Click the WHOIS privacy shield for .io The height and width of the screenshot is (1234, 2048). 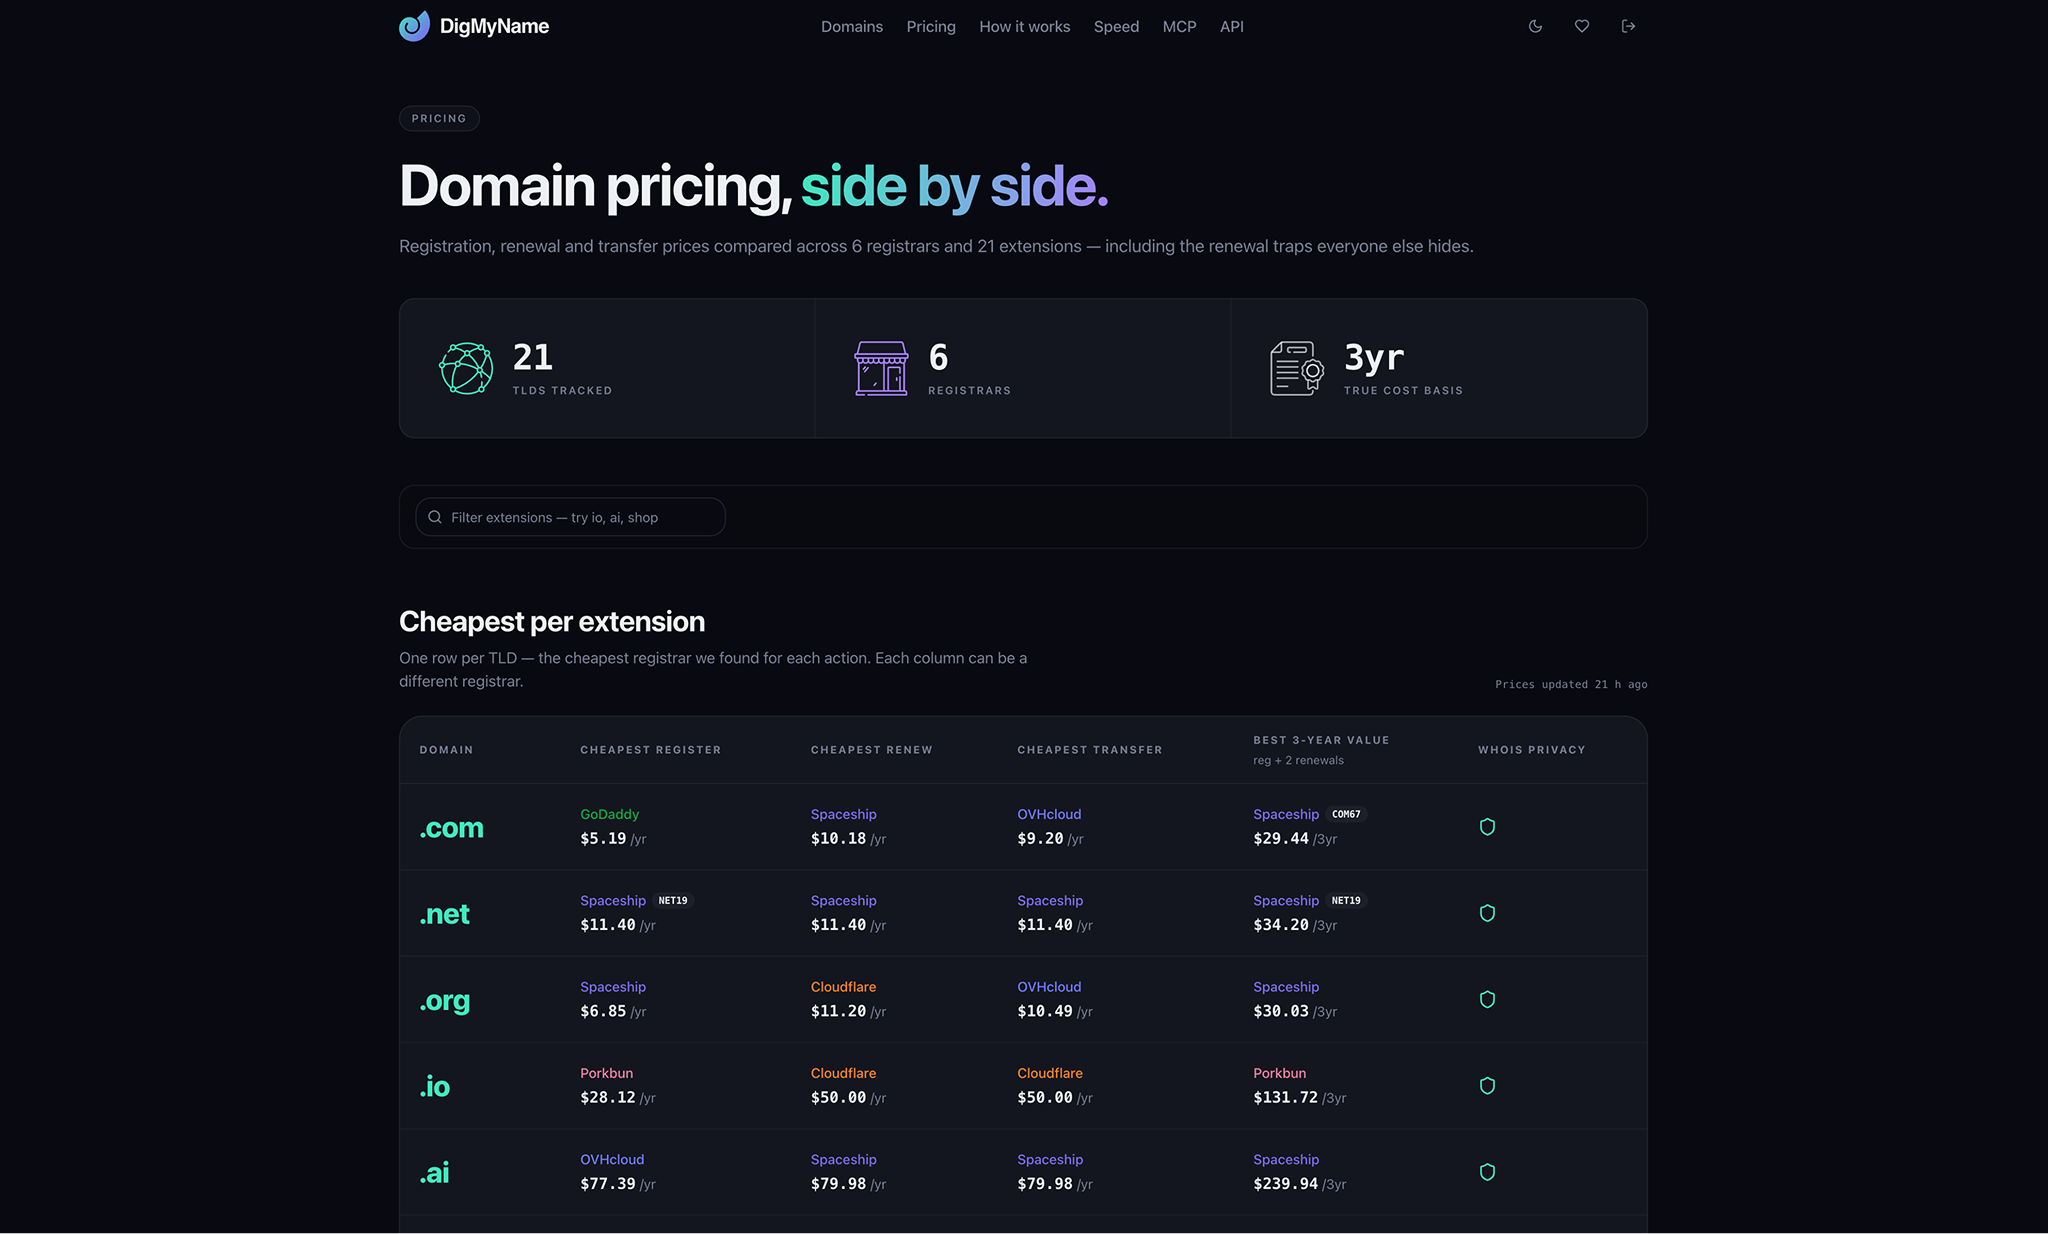pyautogui.click(x=1487, y=1086)
